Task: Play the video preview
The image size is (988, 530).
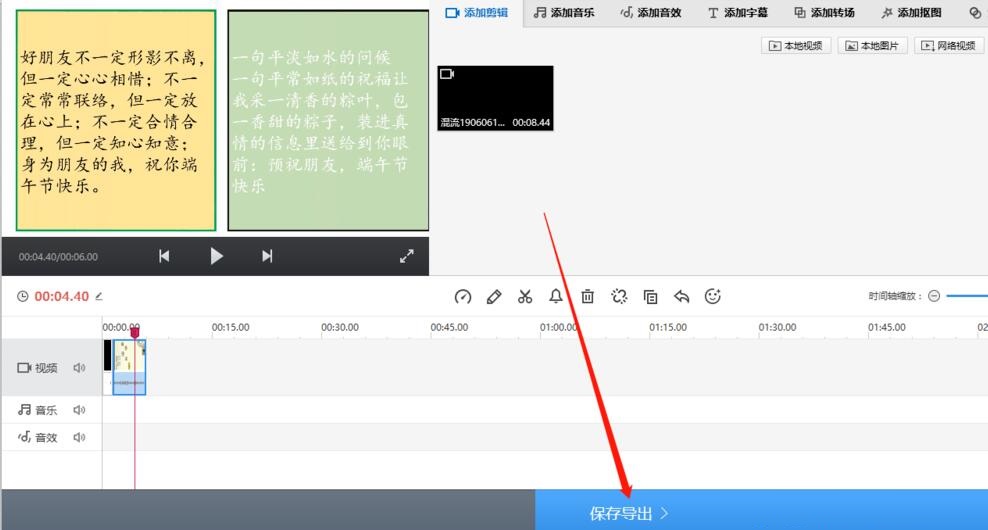Action: (216, 256)
